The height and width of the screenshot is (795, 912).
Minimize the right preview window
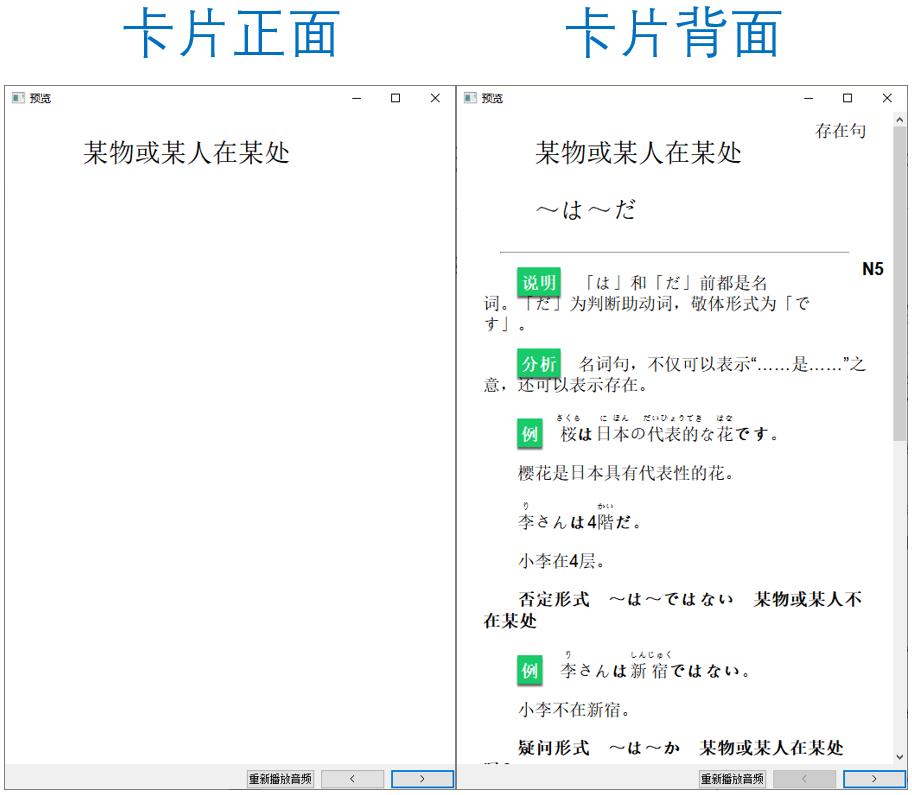coord(808,98)
